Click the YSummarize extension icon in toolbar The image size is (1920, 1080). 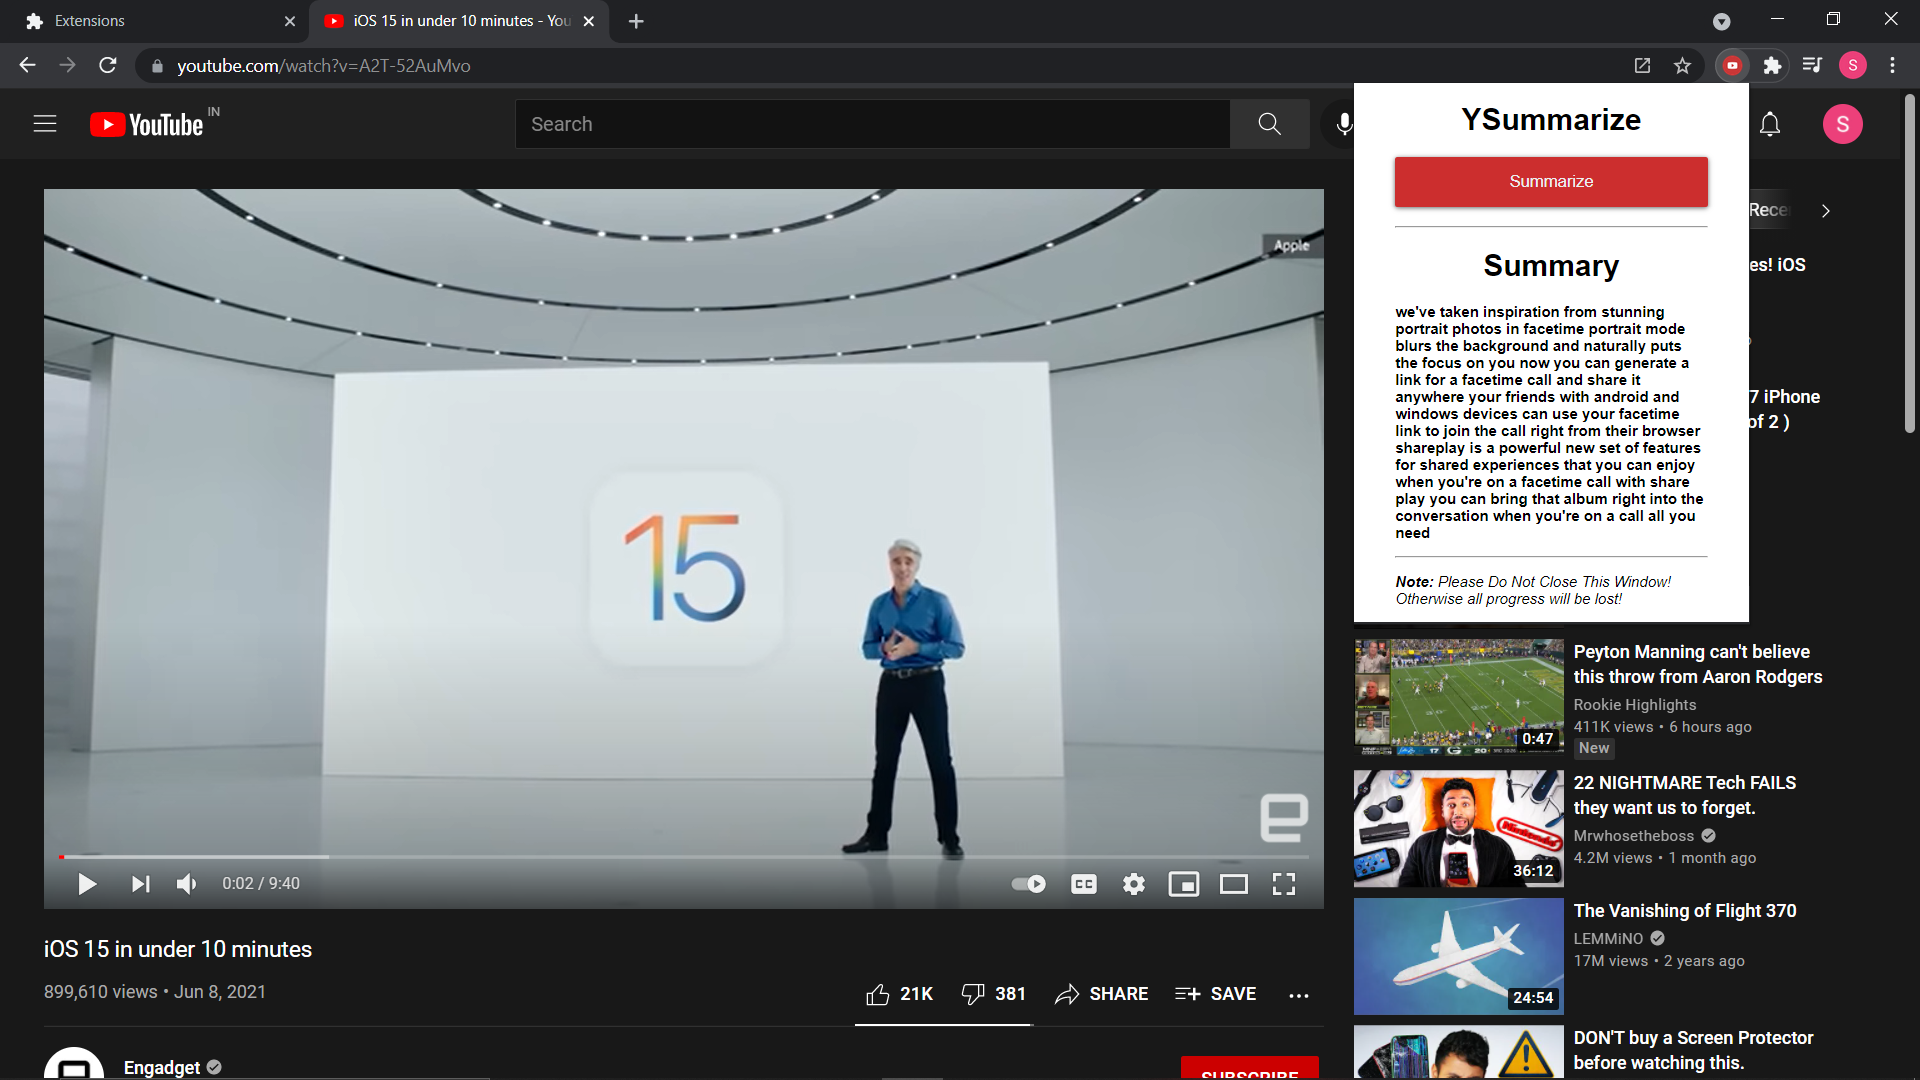pos(1732,66)
